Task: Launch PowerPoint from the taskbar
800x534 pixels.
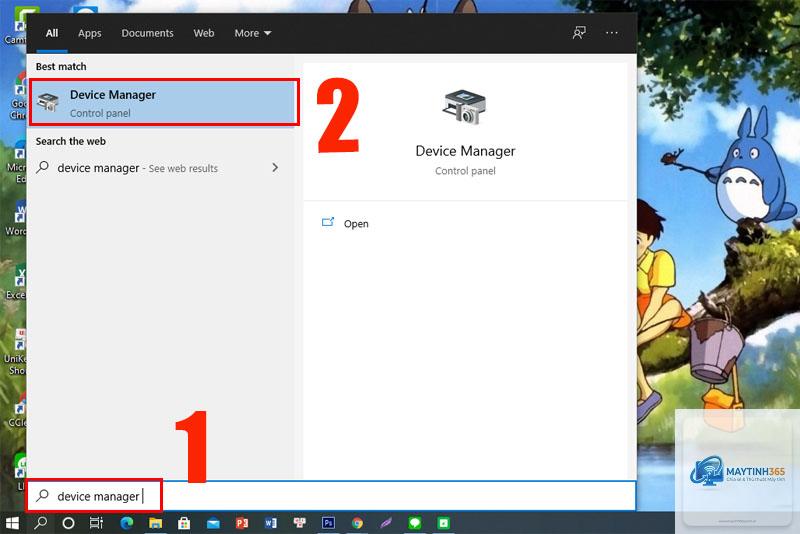Action: [x=242, y=523]
